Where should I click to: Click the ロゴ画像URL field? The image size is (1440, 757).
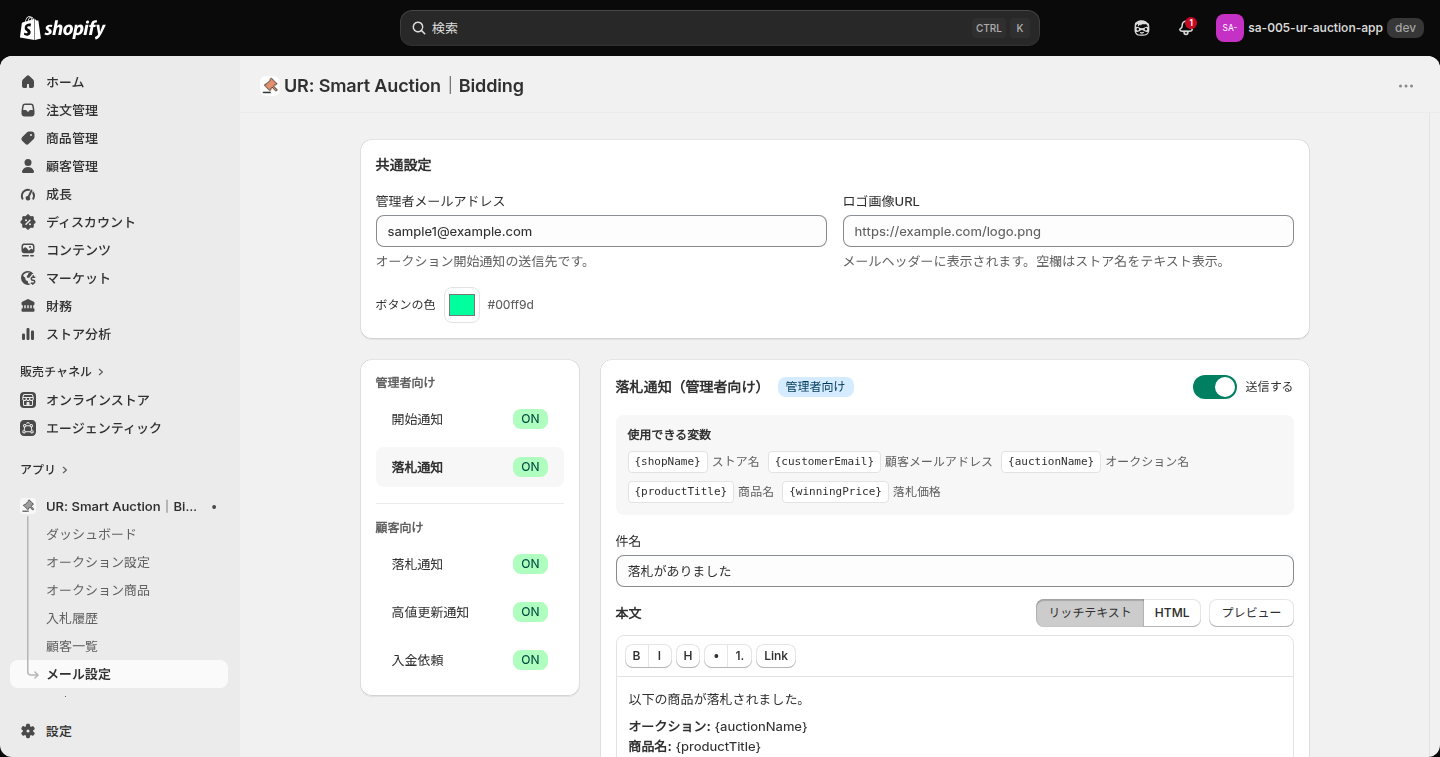click(1068, 231)
